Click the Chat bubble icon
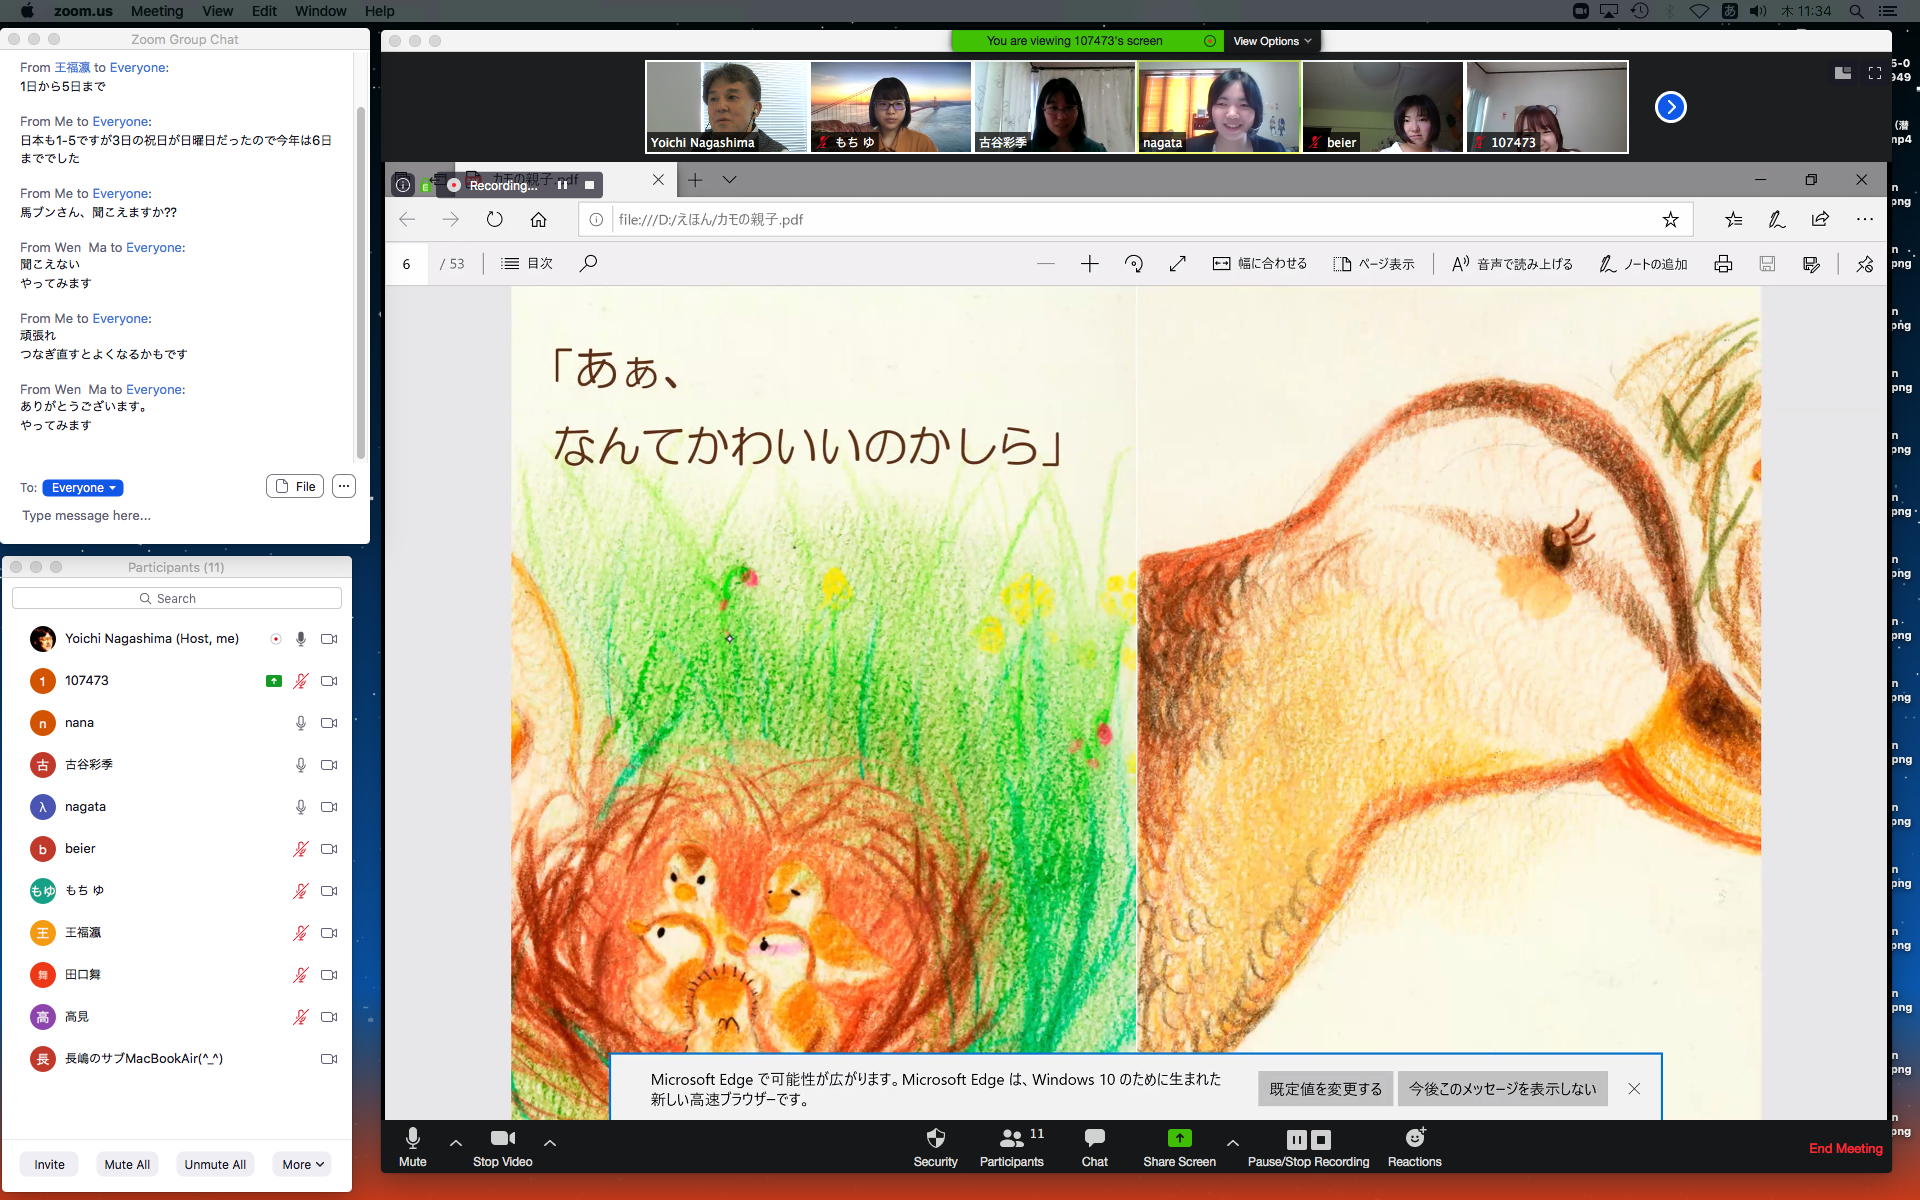The image size is (1920, 1200). (1094, 1138)
